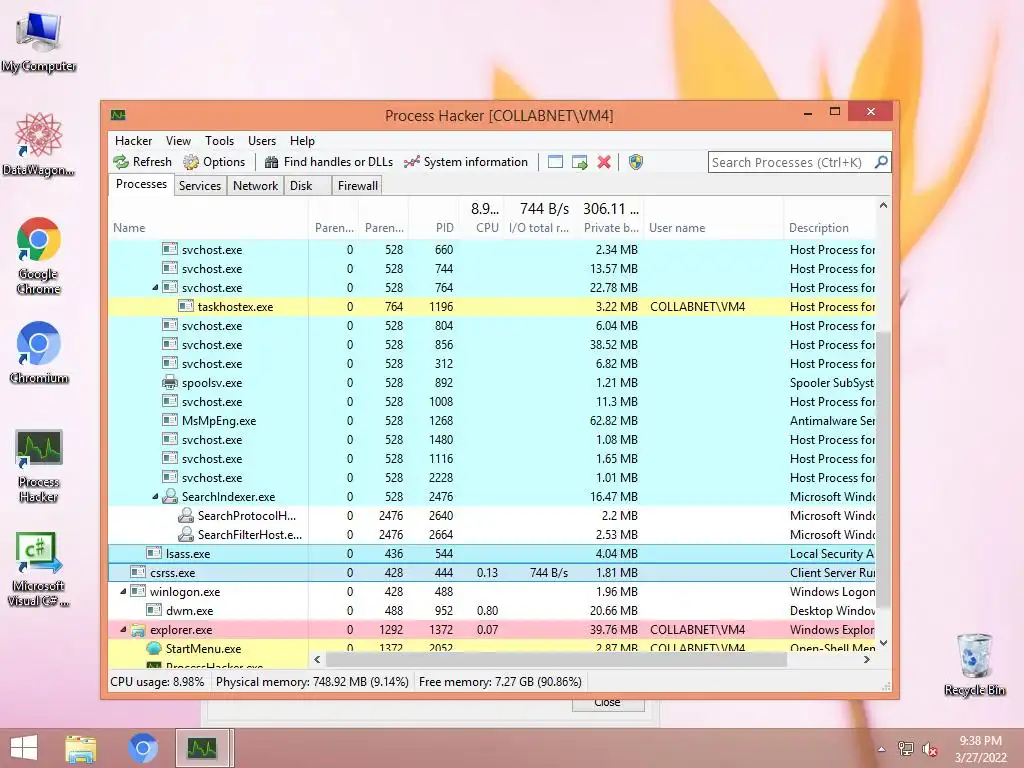Click the I/O value 744 B/s for csrss.exe
1024x768 pixels.
click(549, 573)
